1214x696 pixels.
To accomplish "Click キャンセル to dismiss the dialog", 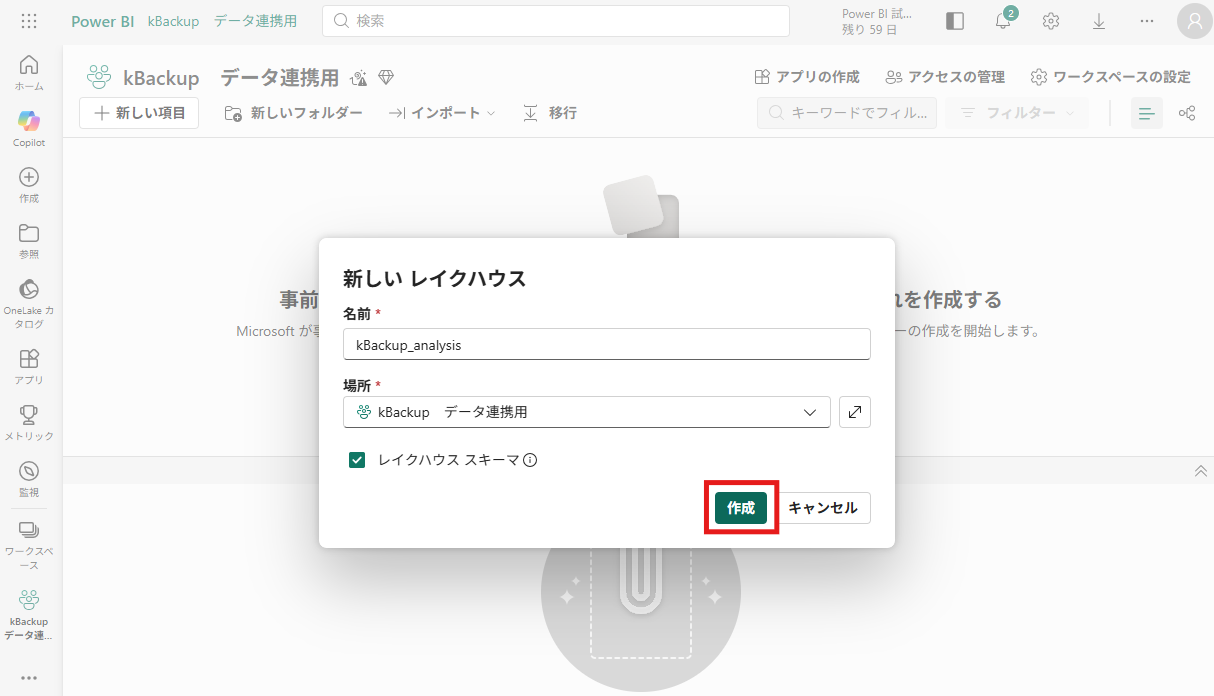I will (x=823, y=508).
